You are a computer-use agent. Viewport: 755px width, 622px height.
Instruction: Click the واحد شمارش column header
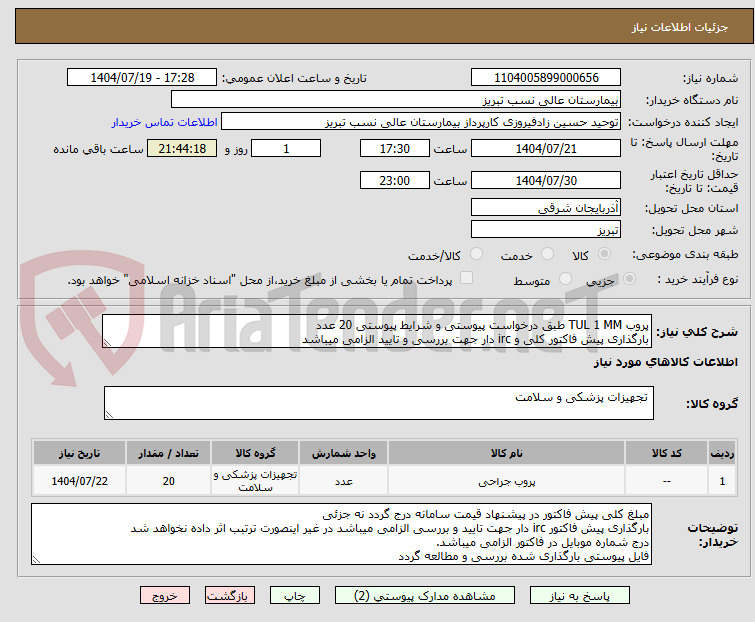343,453
